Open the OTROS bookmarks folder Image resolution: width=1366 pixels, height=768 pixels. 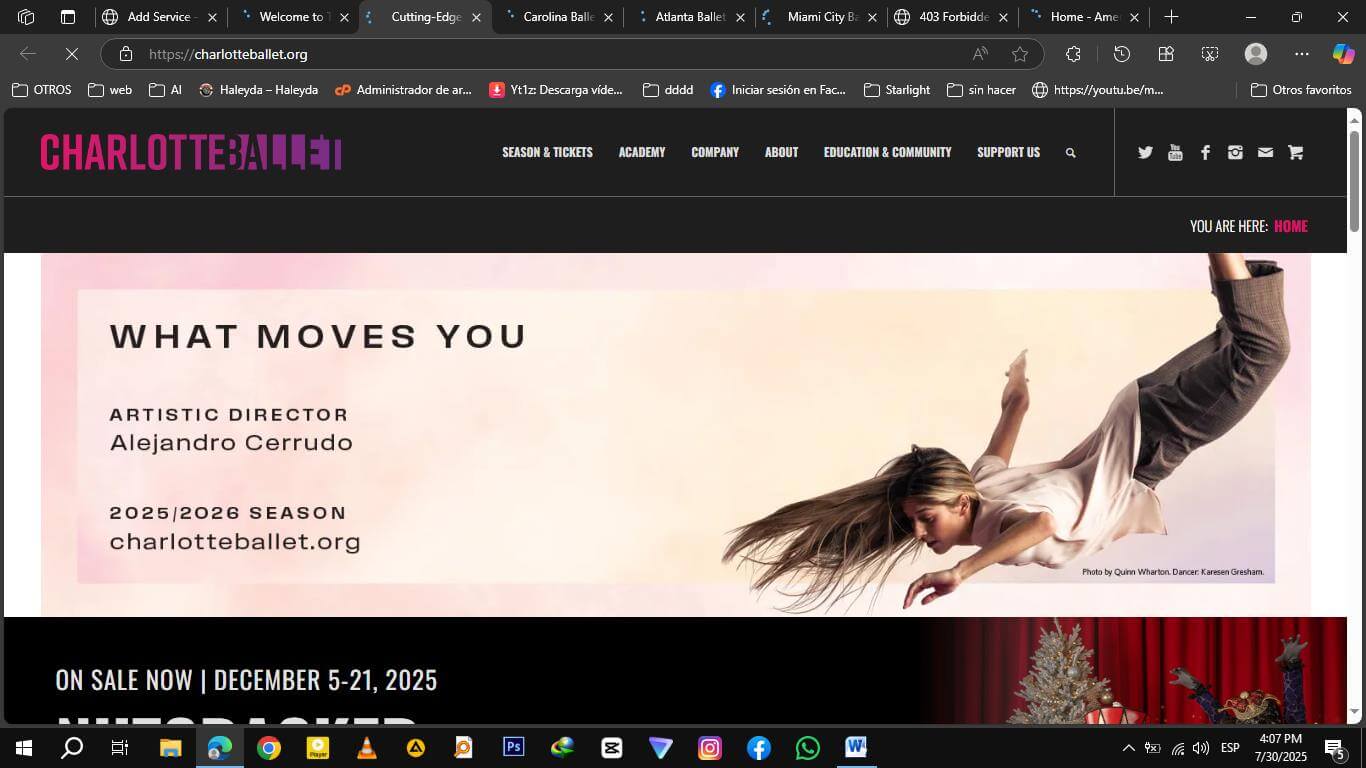pyautogui.click(x=42, y=90)
